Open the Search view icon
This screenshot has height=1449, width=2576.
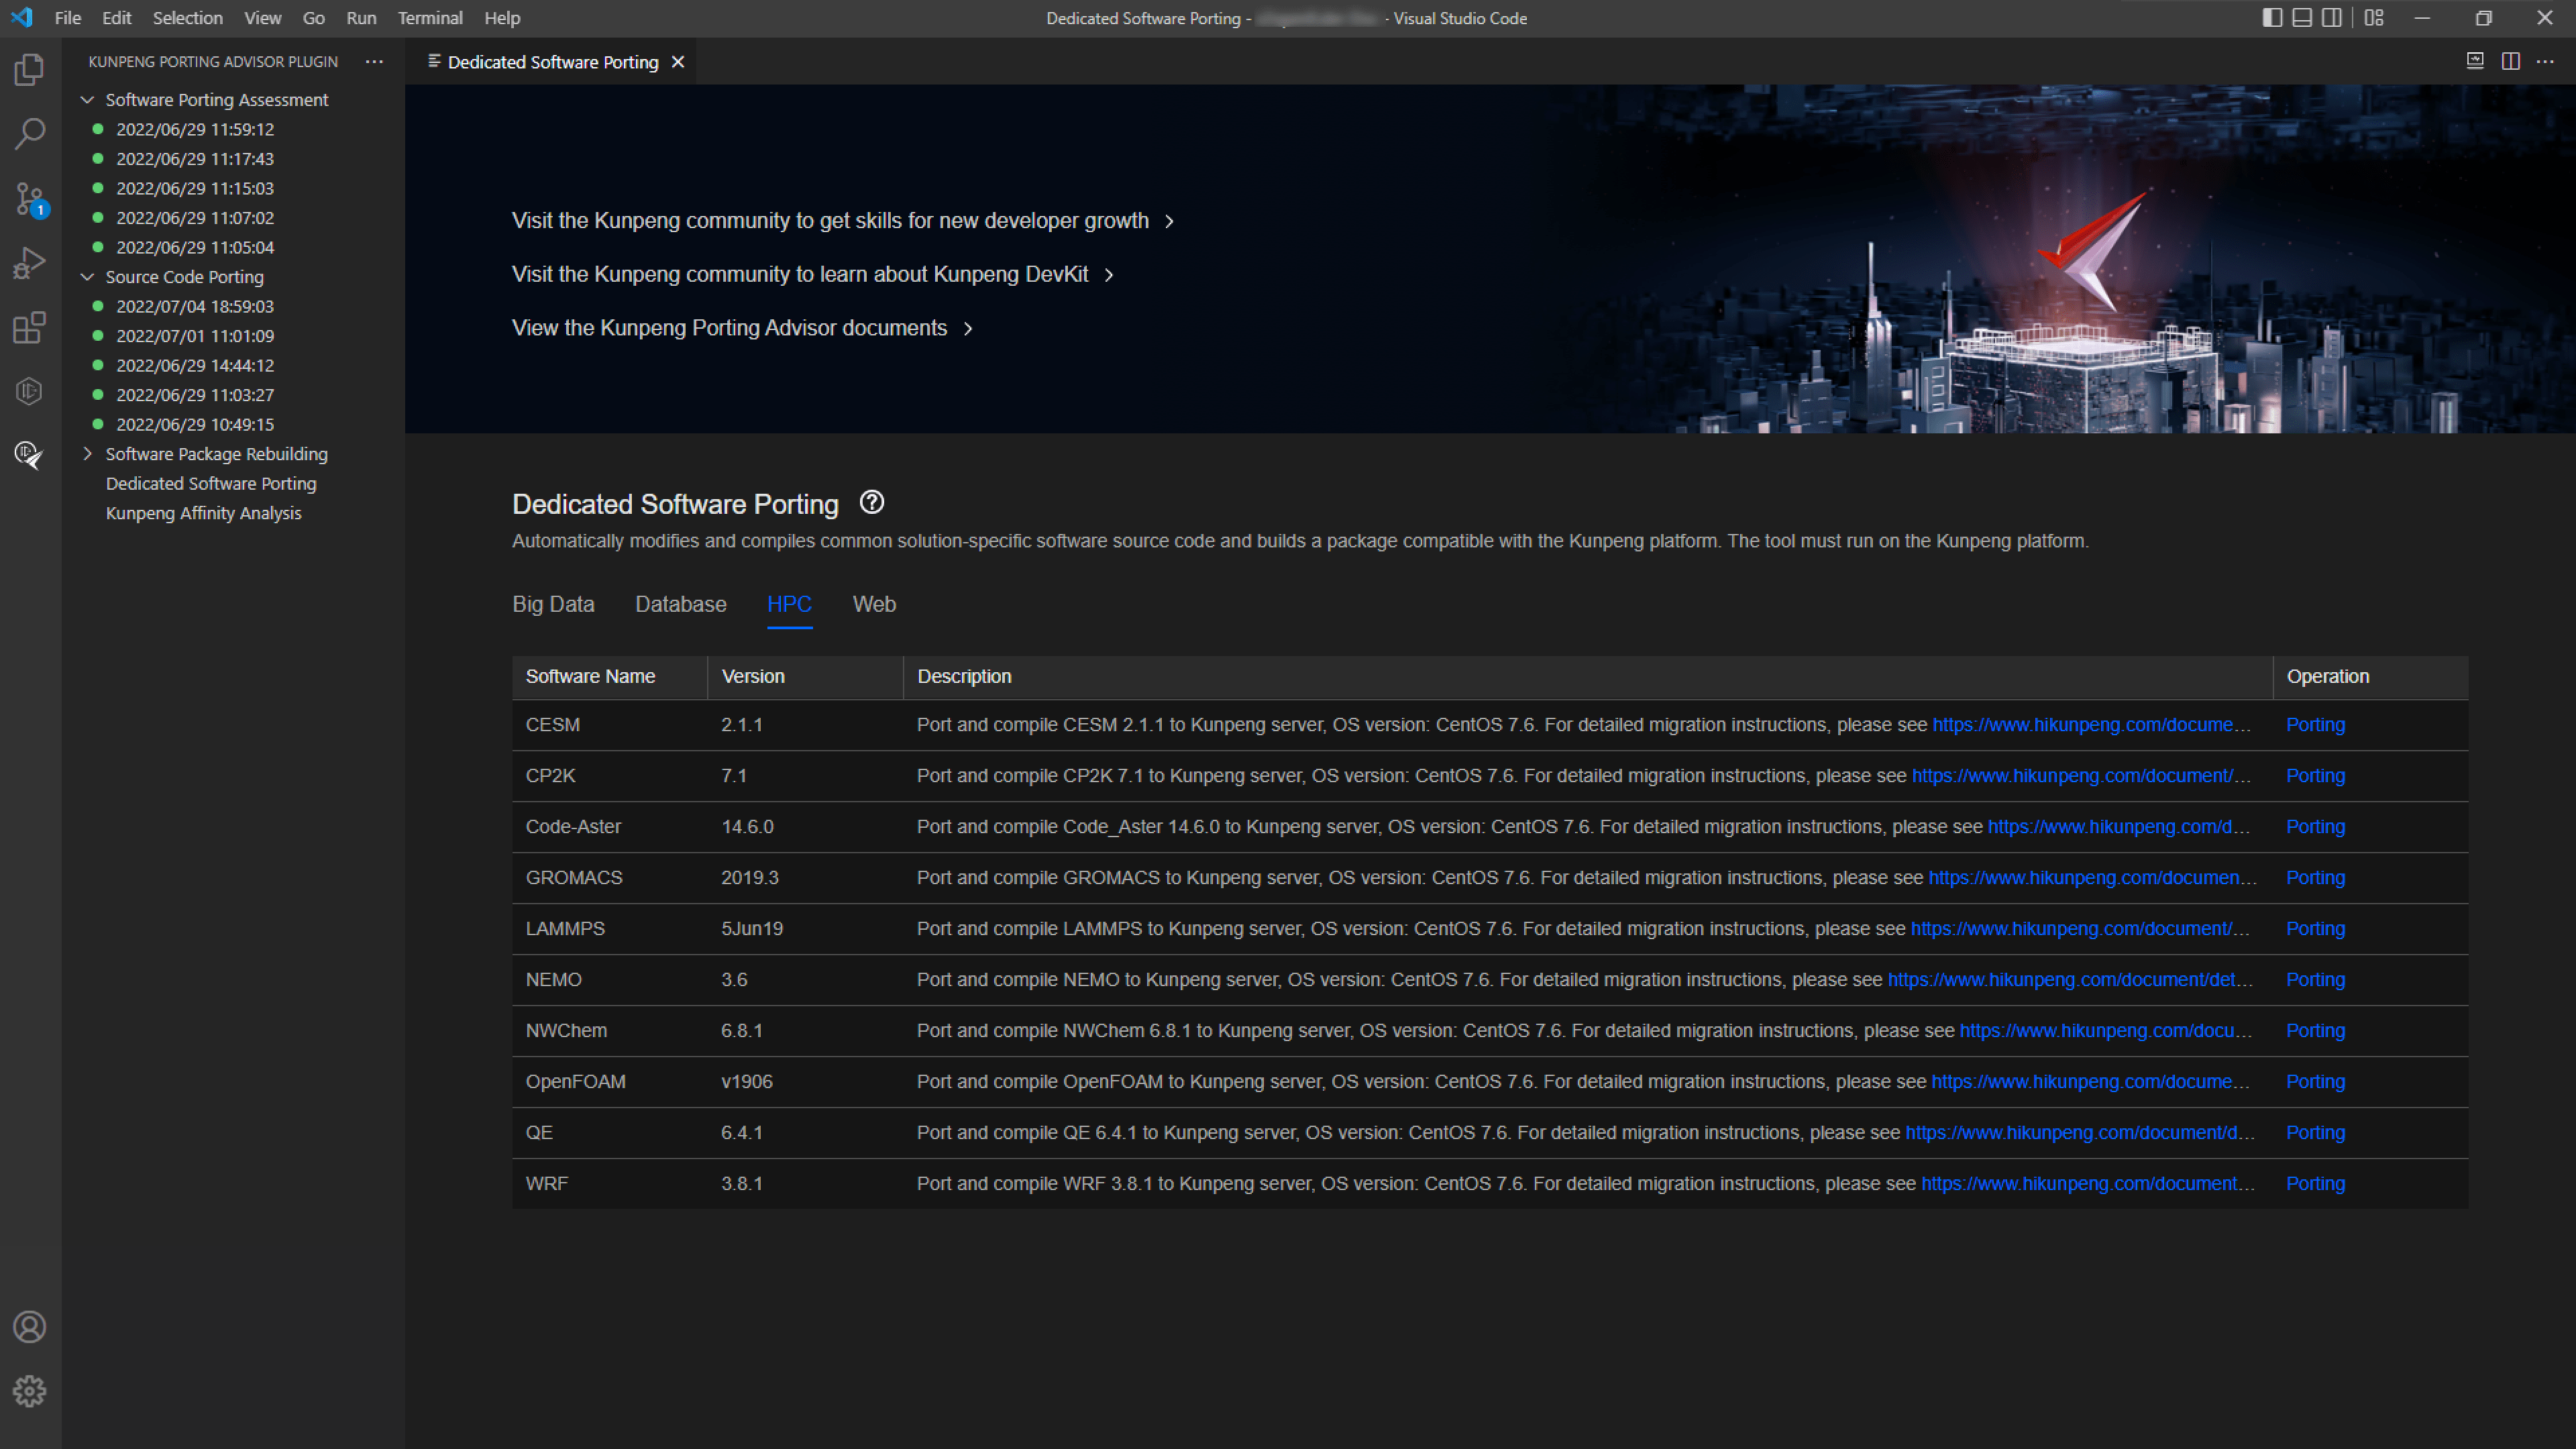(x=29, y=134)
